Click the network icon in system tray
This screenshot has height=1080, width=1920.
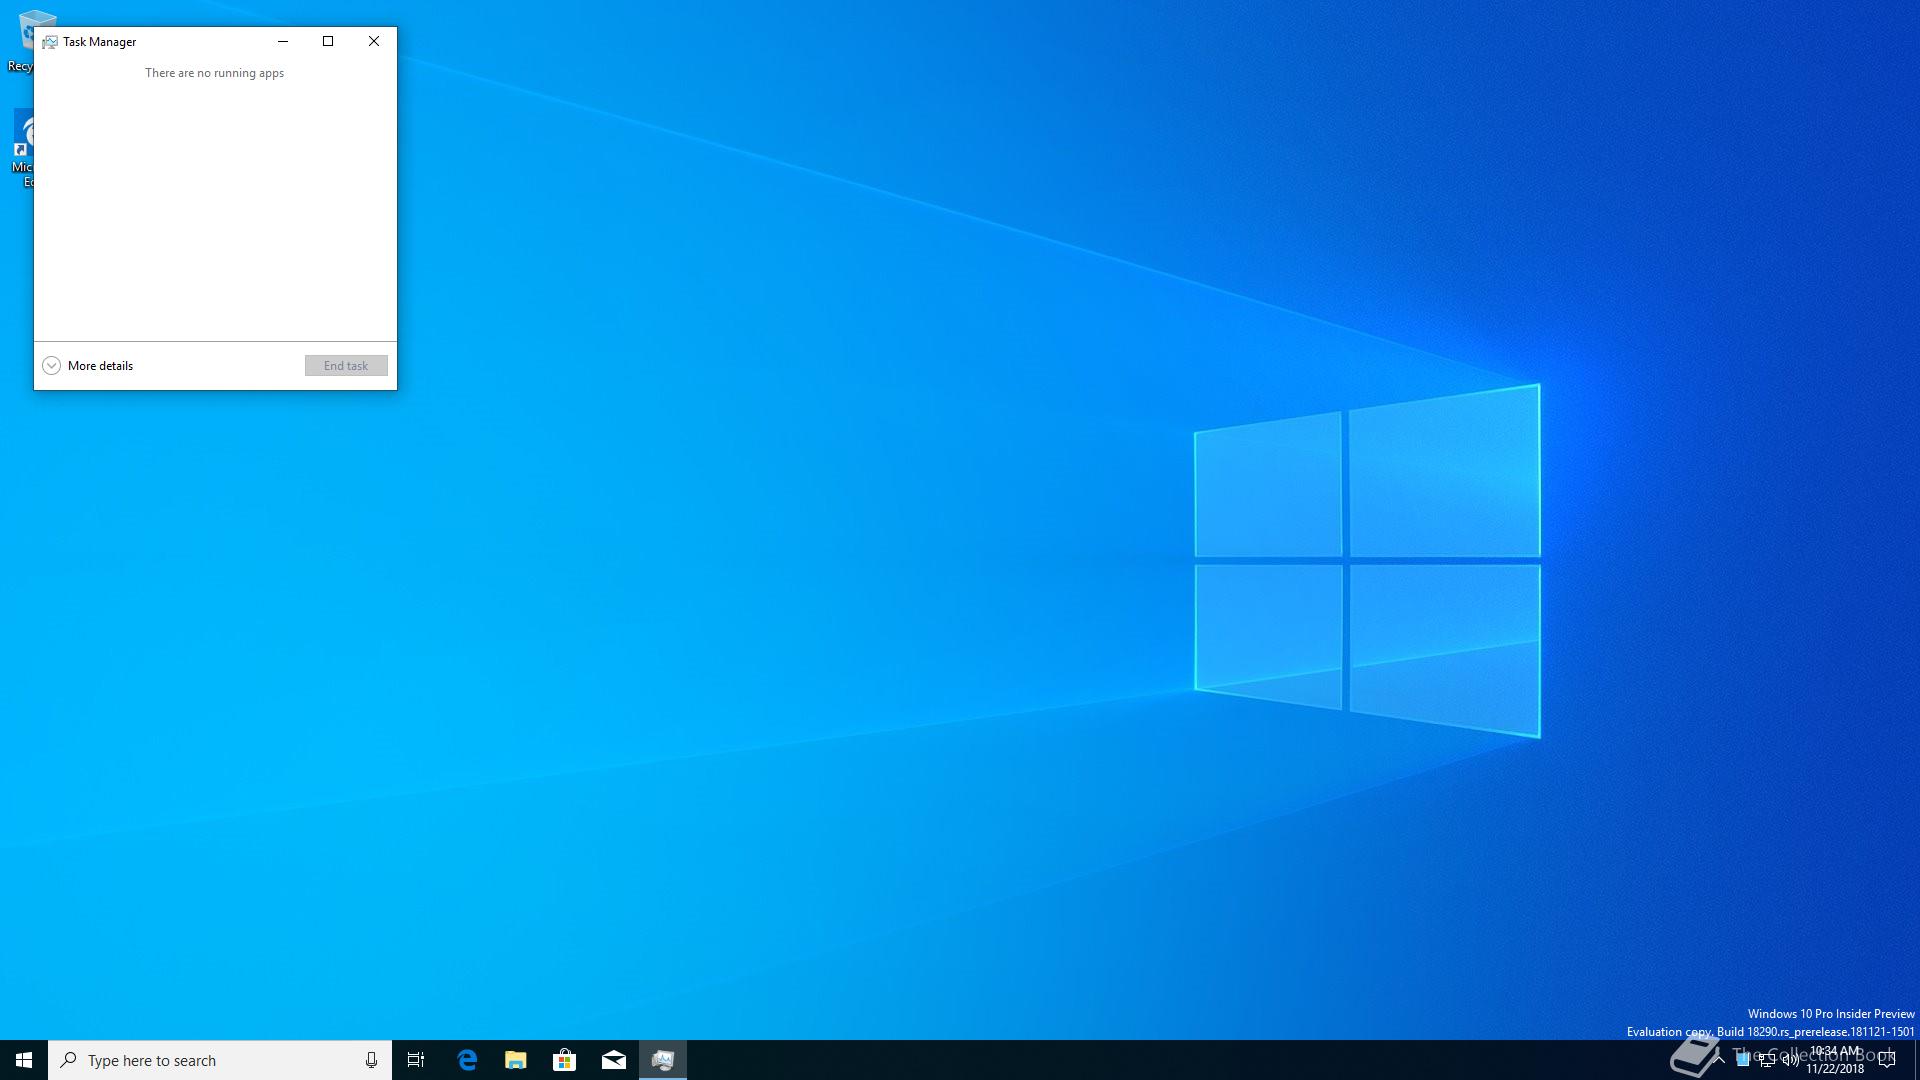click(1766, 1061)
